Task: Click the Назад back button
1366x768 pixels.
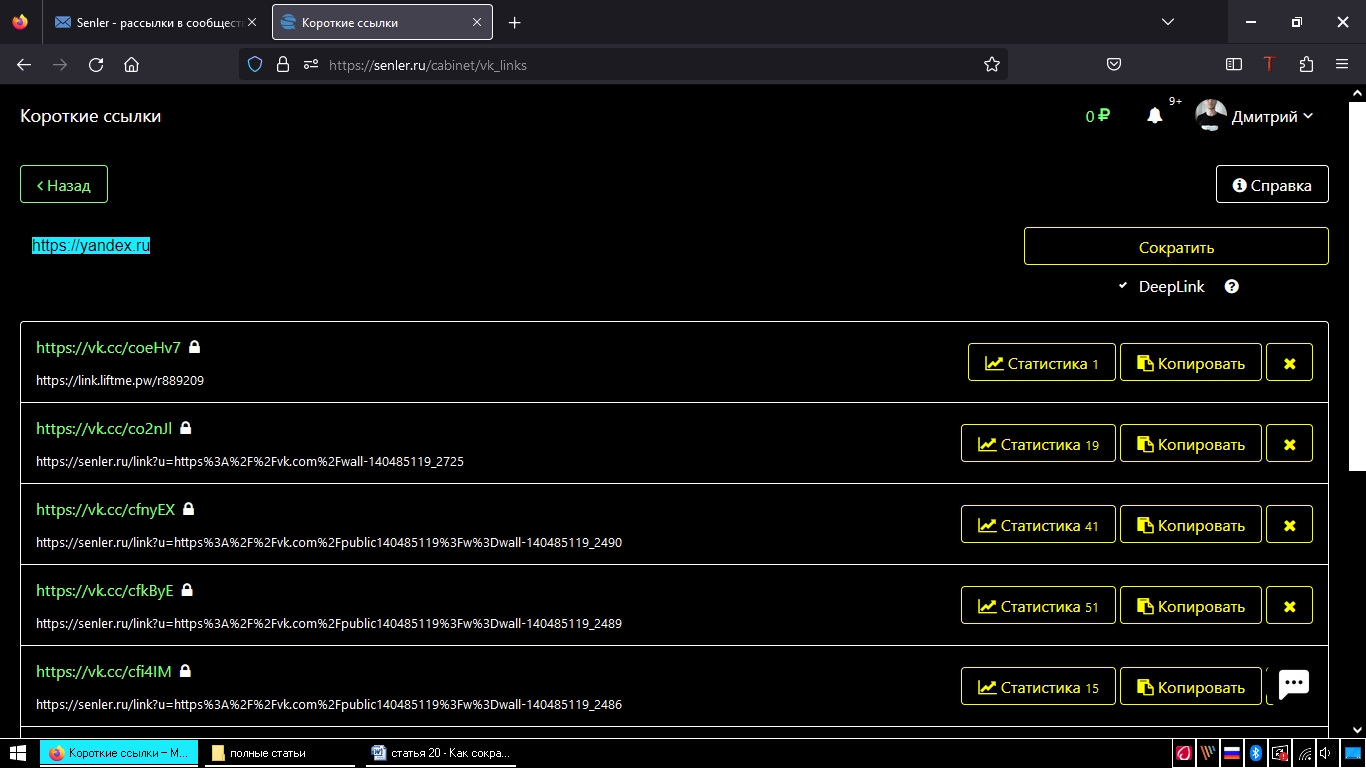Action: tap(64, 185)
